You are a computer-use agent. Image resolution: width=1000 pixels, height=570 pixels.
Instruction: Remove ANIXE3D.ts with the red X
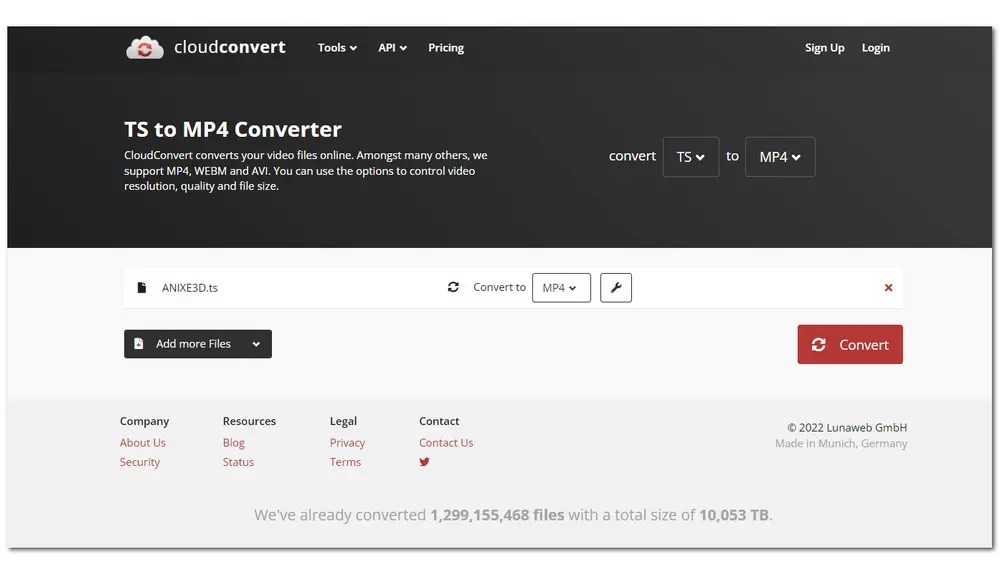coord(888,288)
